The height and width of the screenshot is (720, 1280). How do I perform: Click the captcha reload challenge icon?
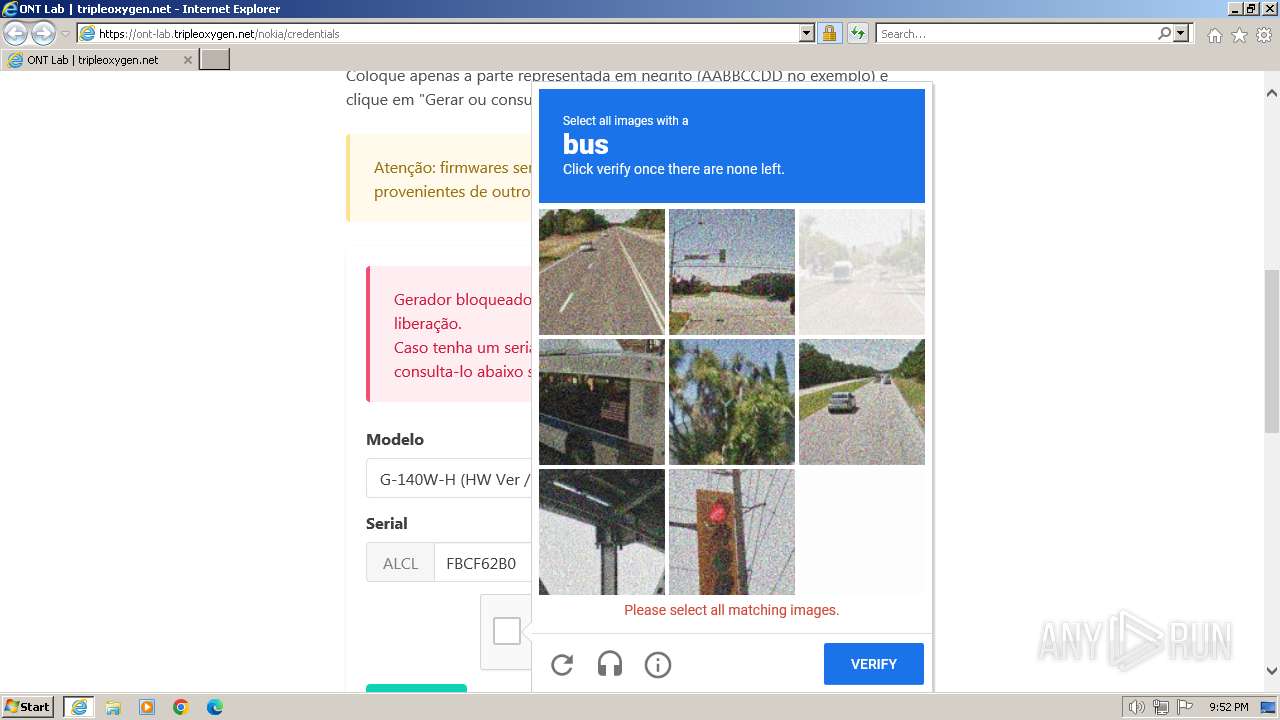[562, 664]
